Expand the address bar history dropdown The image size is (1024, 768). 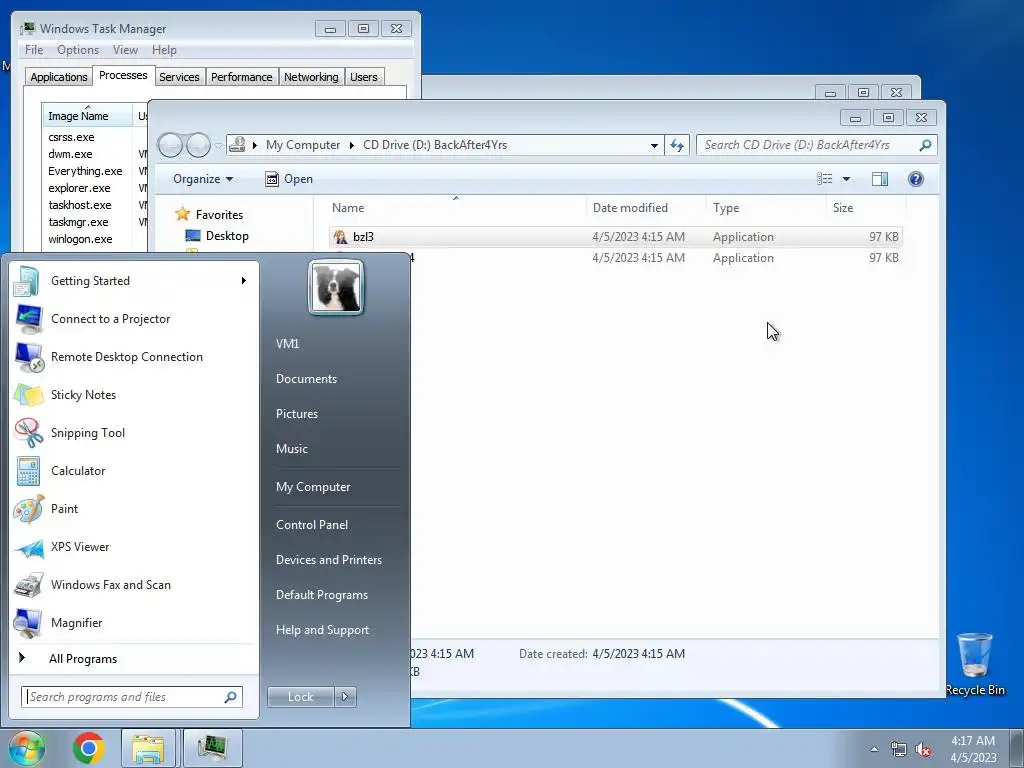(x=654, y=145)
